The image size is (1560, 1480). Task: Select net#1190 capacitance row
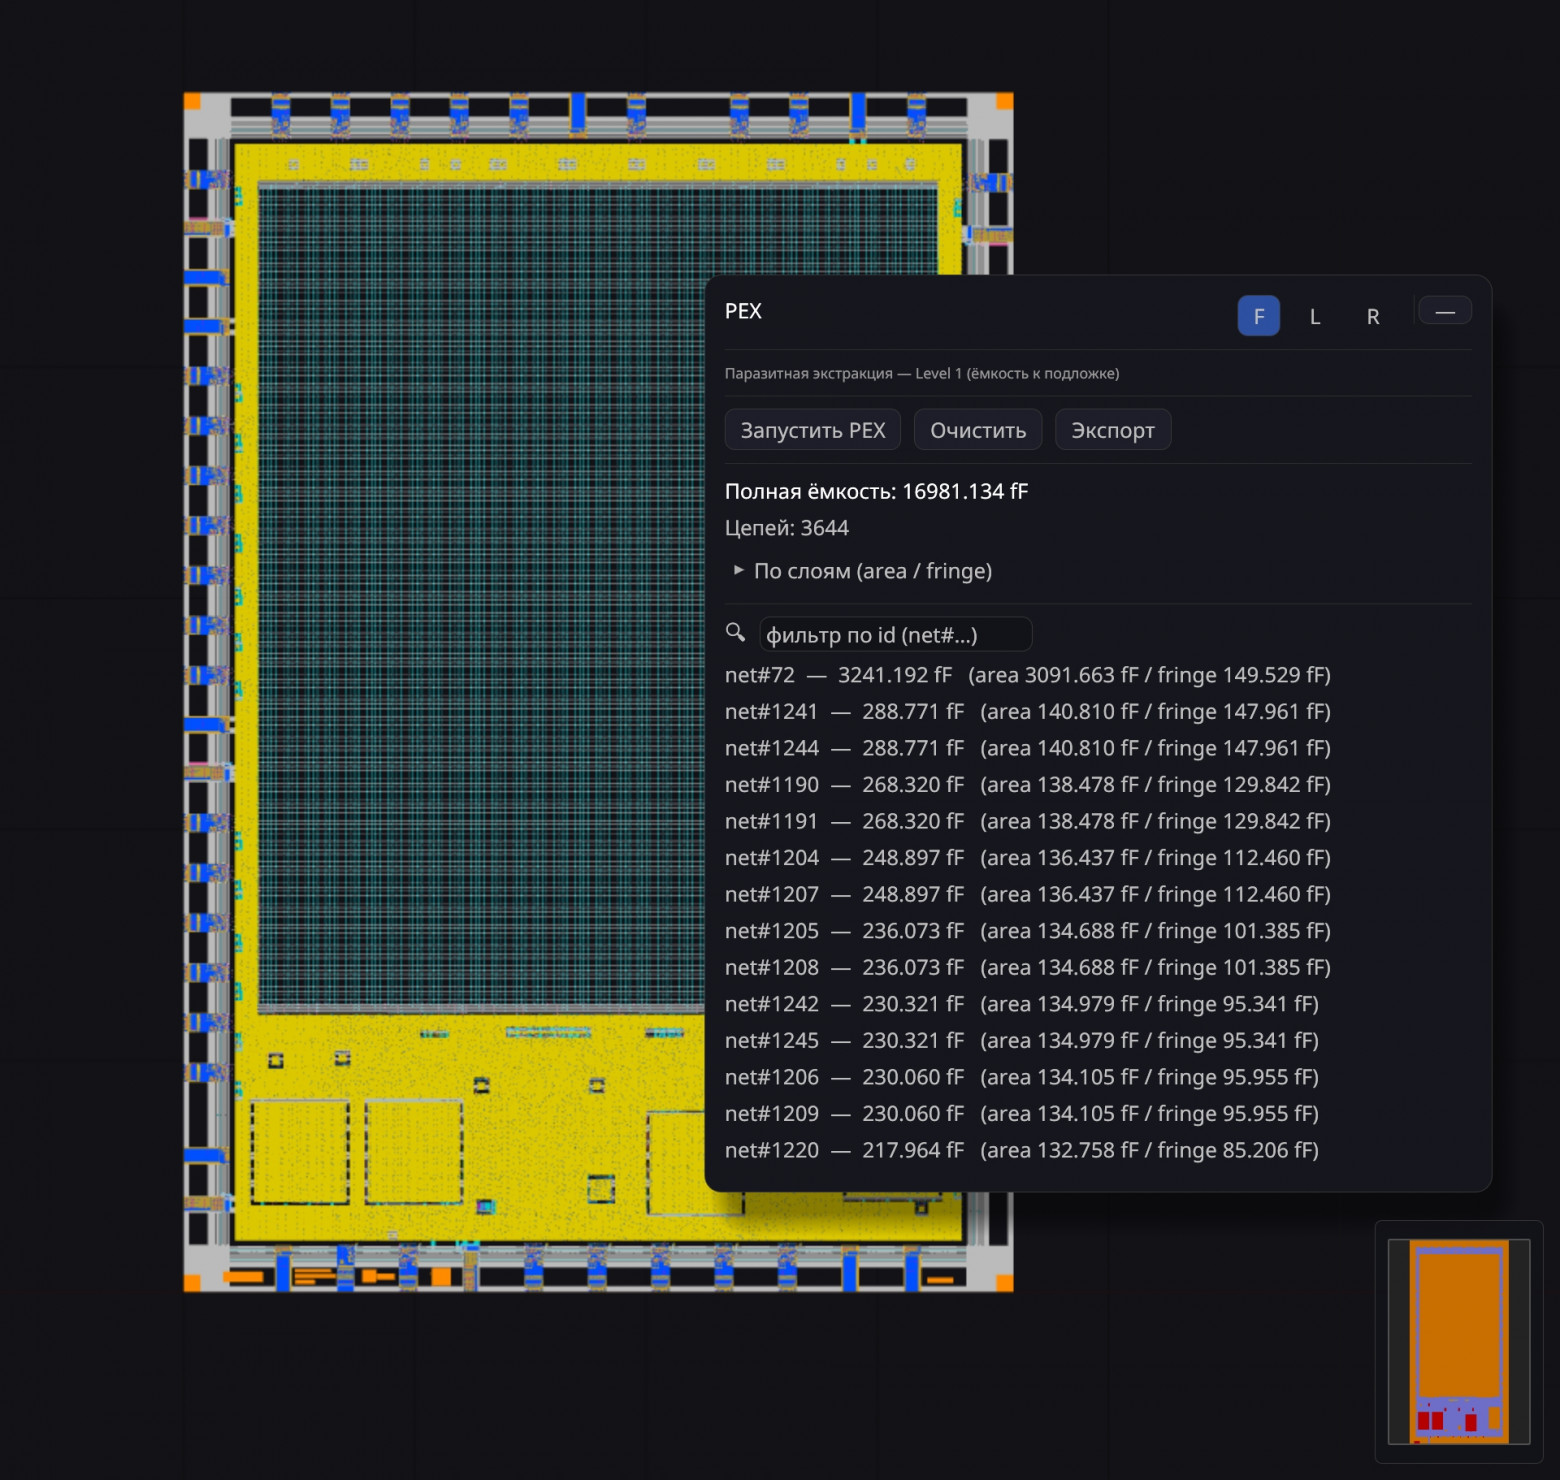pyautogui.click(x=1028, y=785)
